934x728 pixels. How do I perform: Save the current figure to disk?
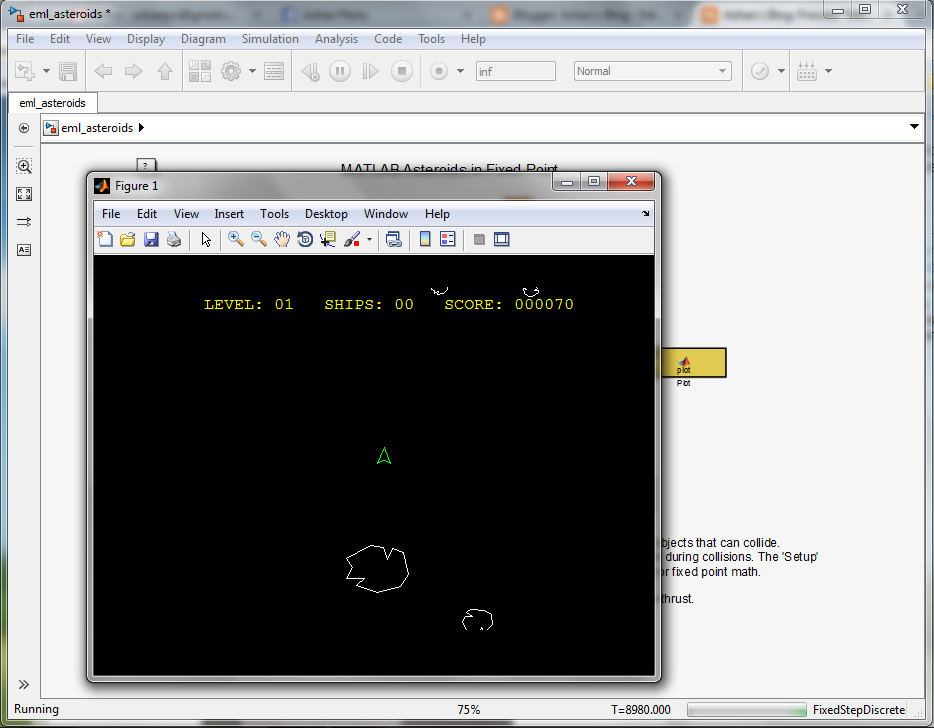(x=151, y=239)
